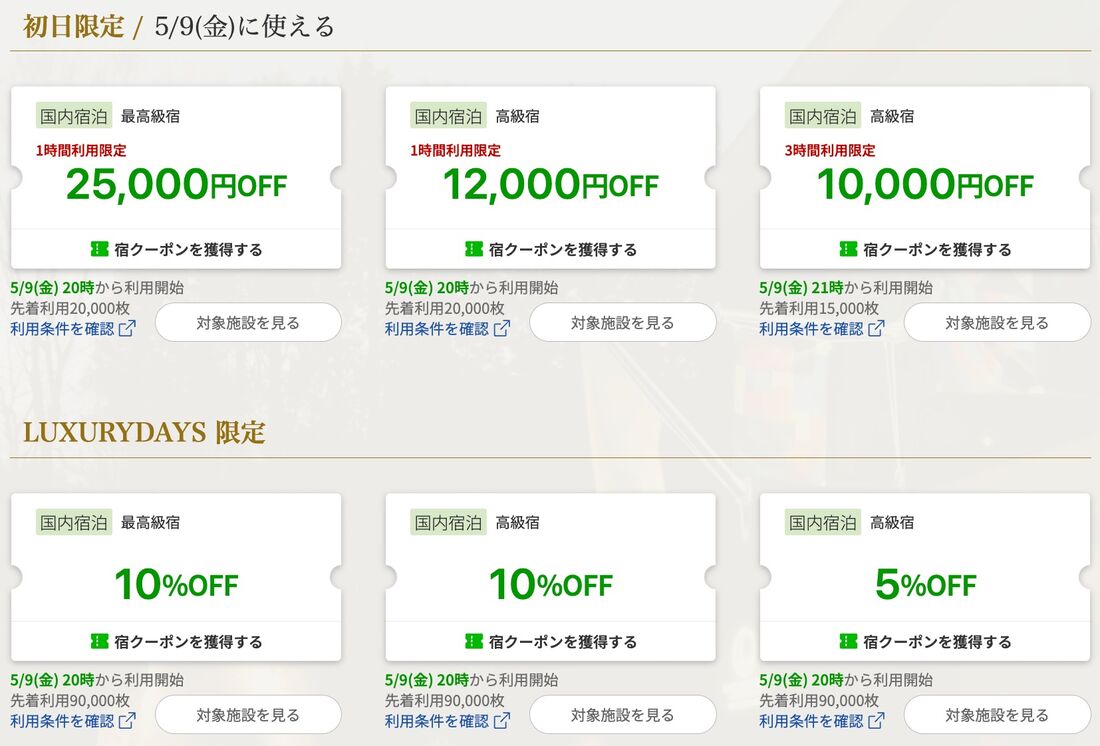Click ticket icon on 5%OFF coupon
This screenshot has height=746, width=1100.
tap(849, 641)
